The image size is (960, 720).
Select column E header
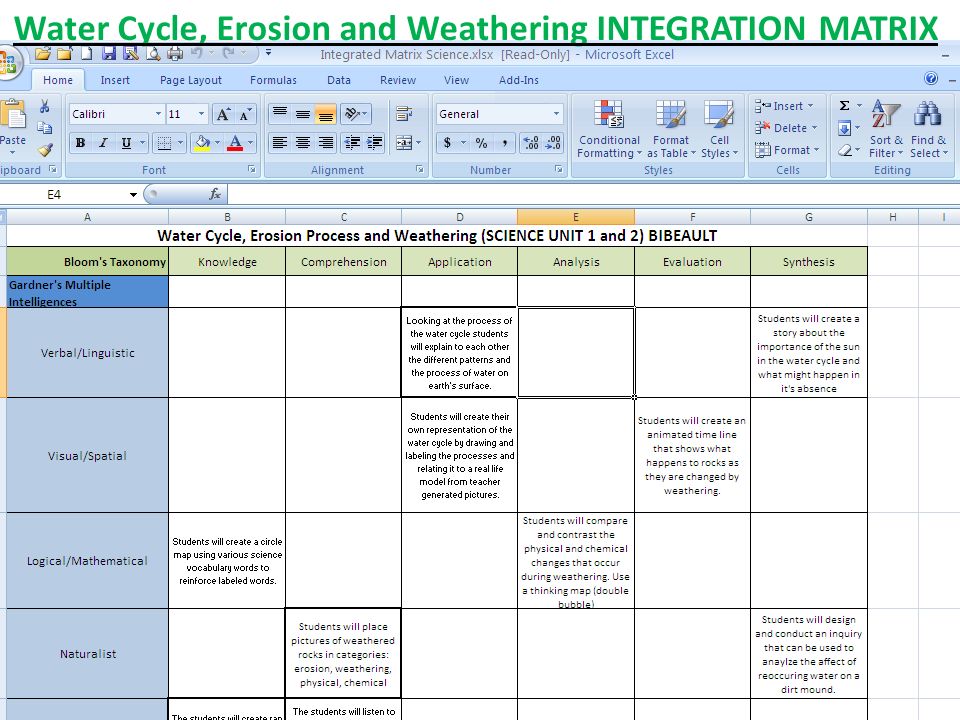tap(576, 217)
